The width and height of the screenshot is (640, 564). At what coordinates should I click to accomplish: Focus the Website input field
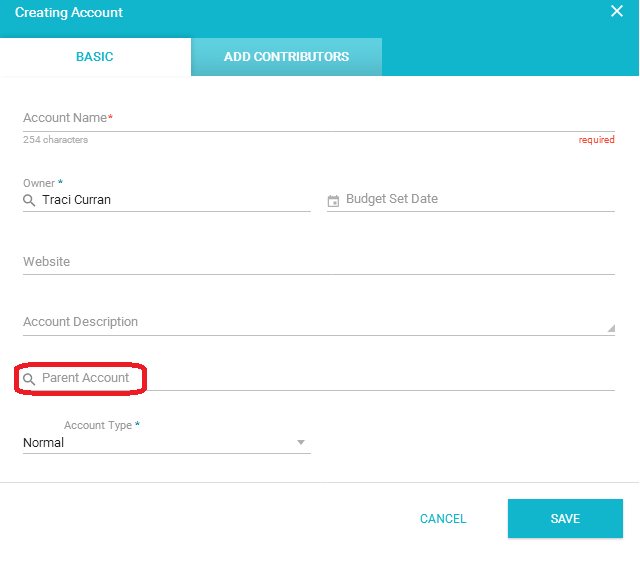(x=319, y=262)
